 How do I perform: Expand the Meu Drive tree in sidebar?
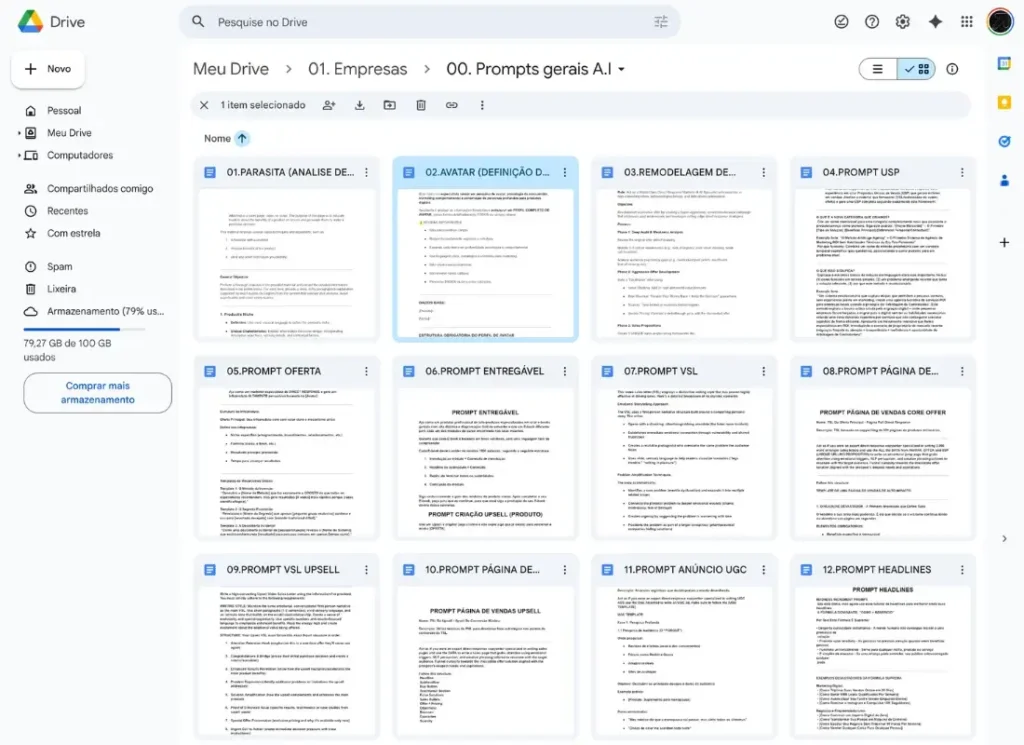tap(19, 133)
